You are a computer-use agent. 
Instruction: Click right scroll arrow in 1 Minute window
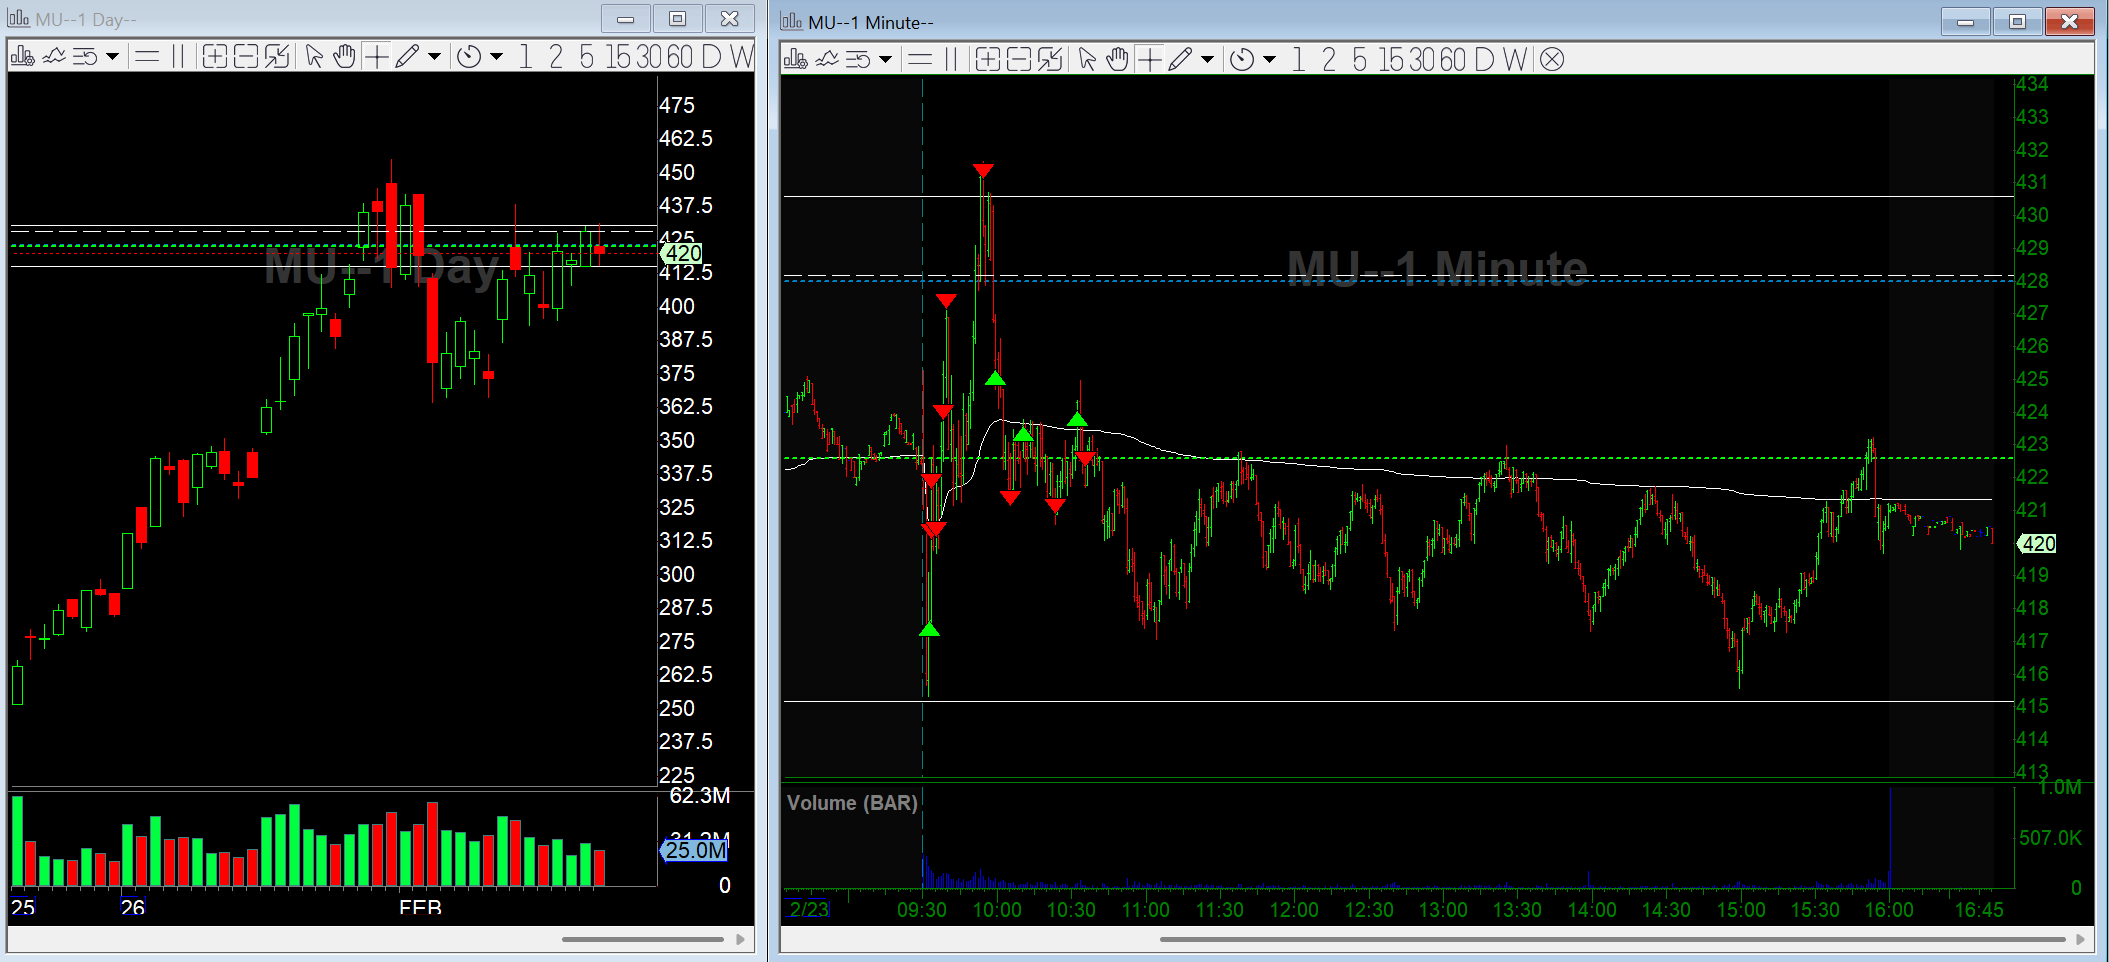point(2081,939)
